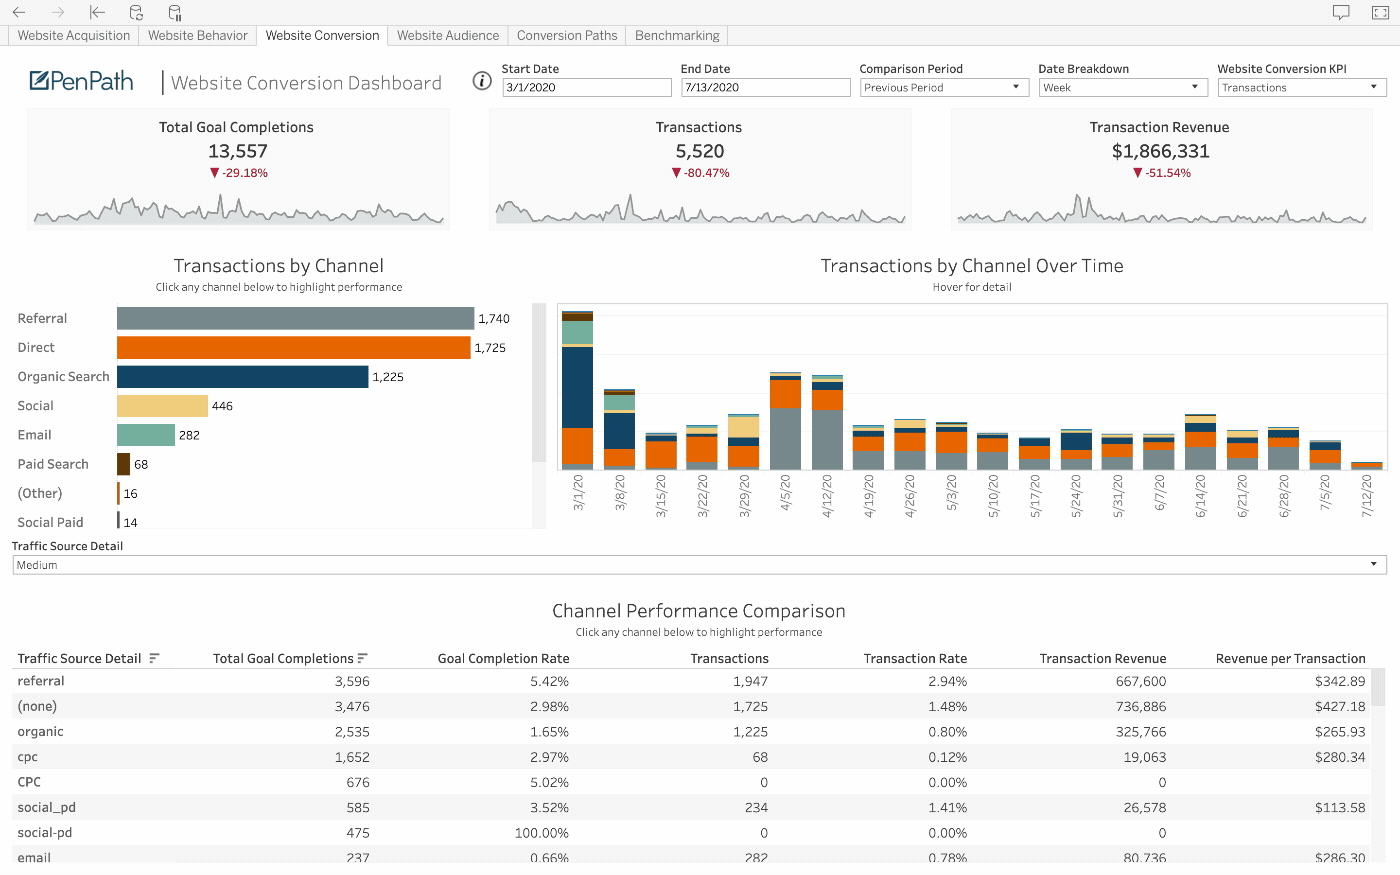Click the (Other) channel label
Image resolution: width=1400 pixels, height=875 pixels.
[x=40, y=493]
